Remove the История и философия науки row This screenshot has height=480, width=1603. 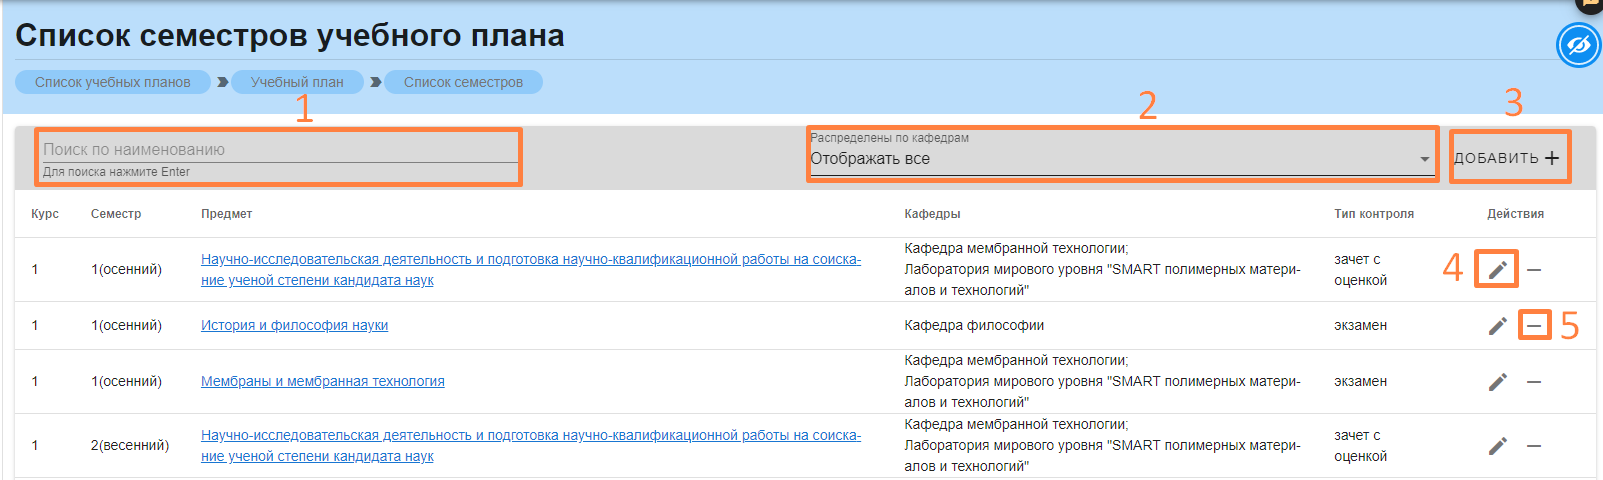(1534, 326)
